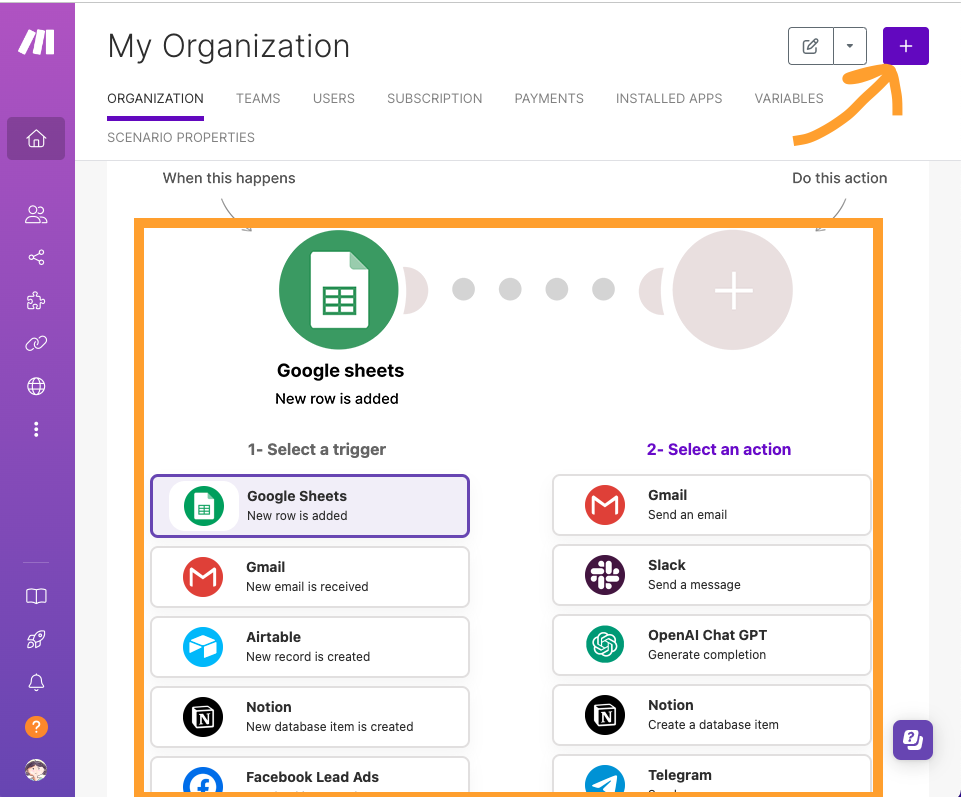Viewport: 961px width, 797px height.
Task: Click the orange help question mark icon
Action: click(x=36, y=727)
